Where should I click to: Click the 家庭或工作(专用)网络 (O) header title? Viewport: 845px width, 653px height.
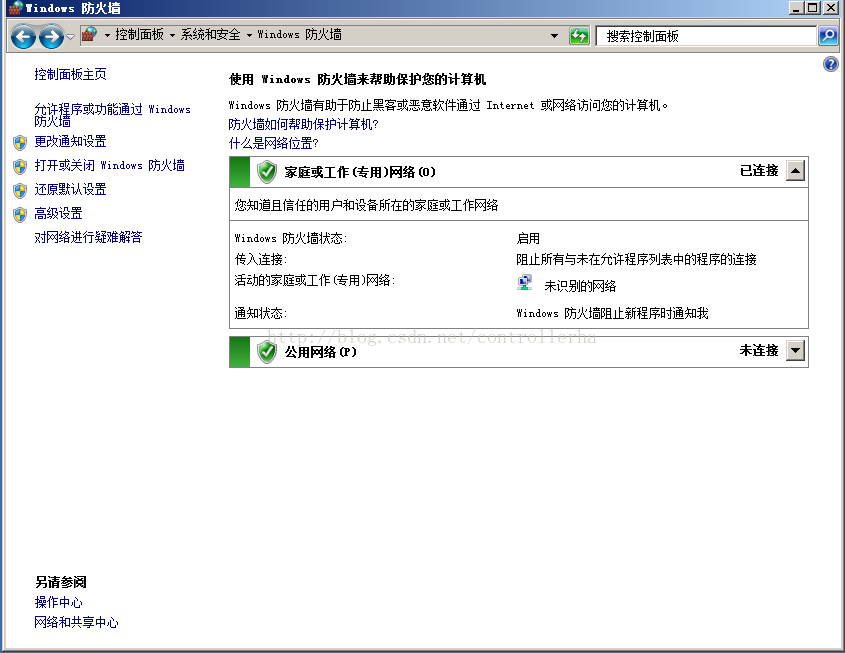click(359, 172)
